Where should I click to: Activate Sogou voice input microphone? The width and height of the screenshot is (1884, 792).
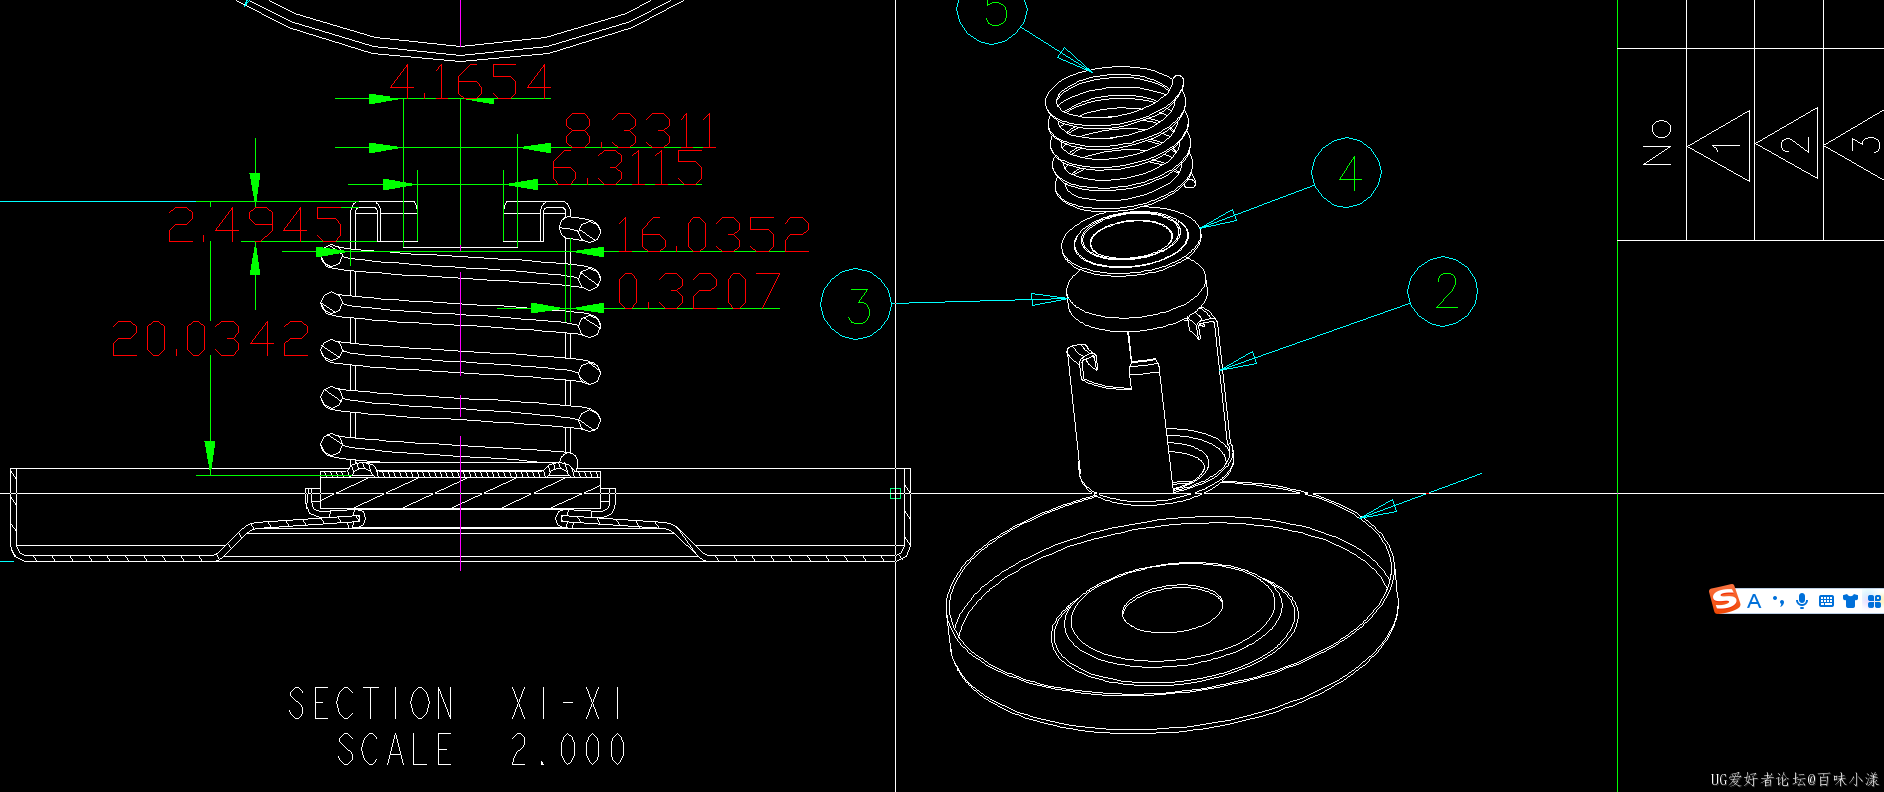click(x=1802, y=601)
